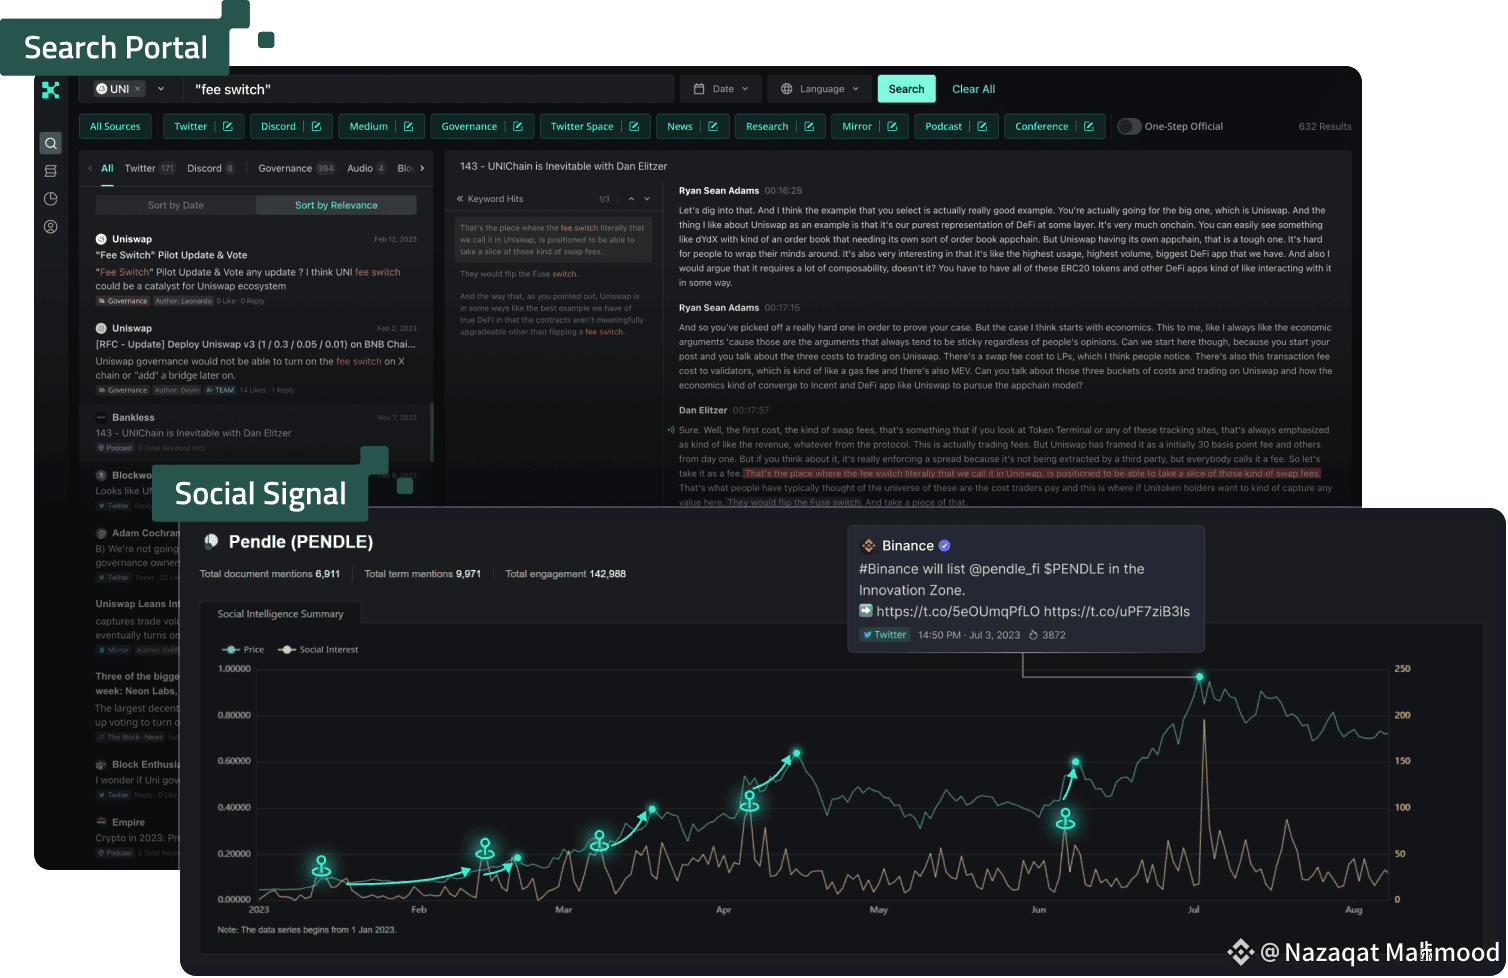Edit the Research source filter
The width and height of the screenshot is (1508, 978).
809,127
